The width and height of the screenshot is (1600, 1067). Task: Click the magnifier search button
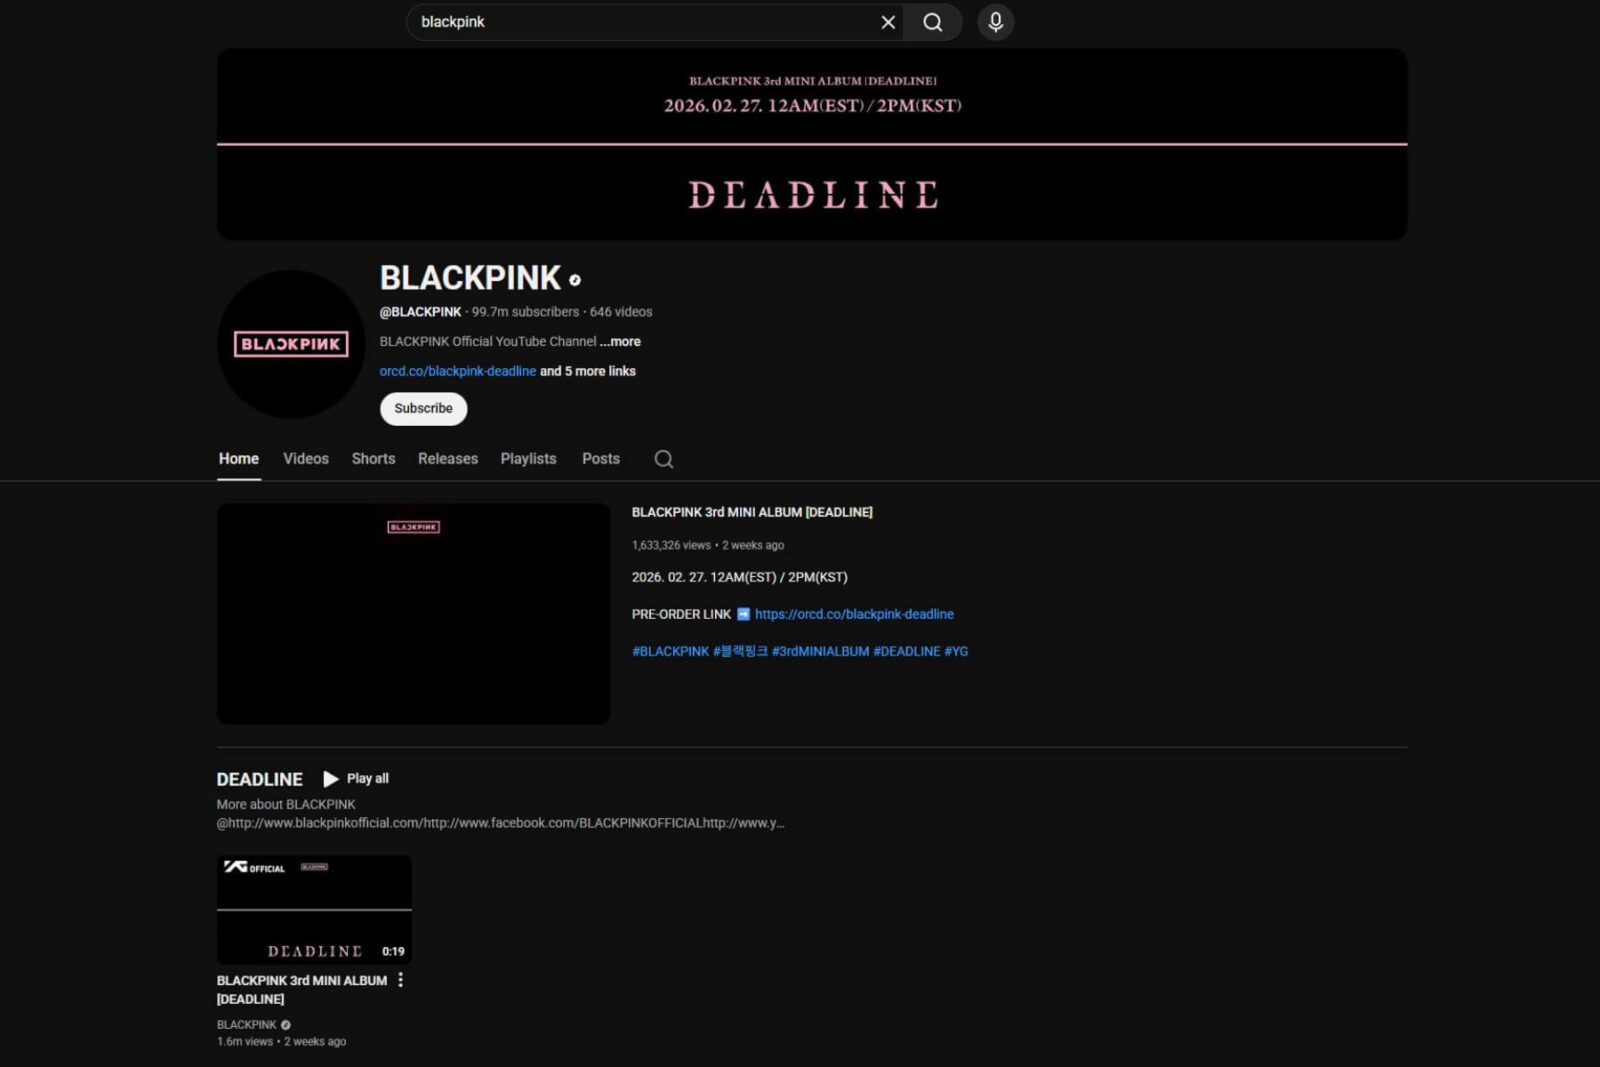pos(932,22)
